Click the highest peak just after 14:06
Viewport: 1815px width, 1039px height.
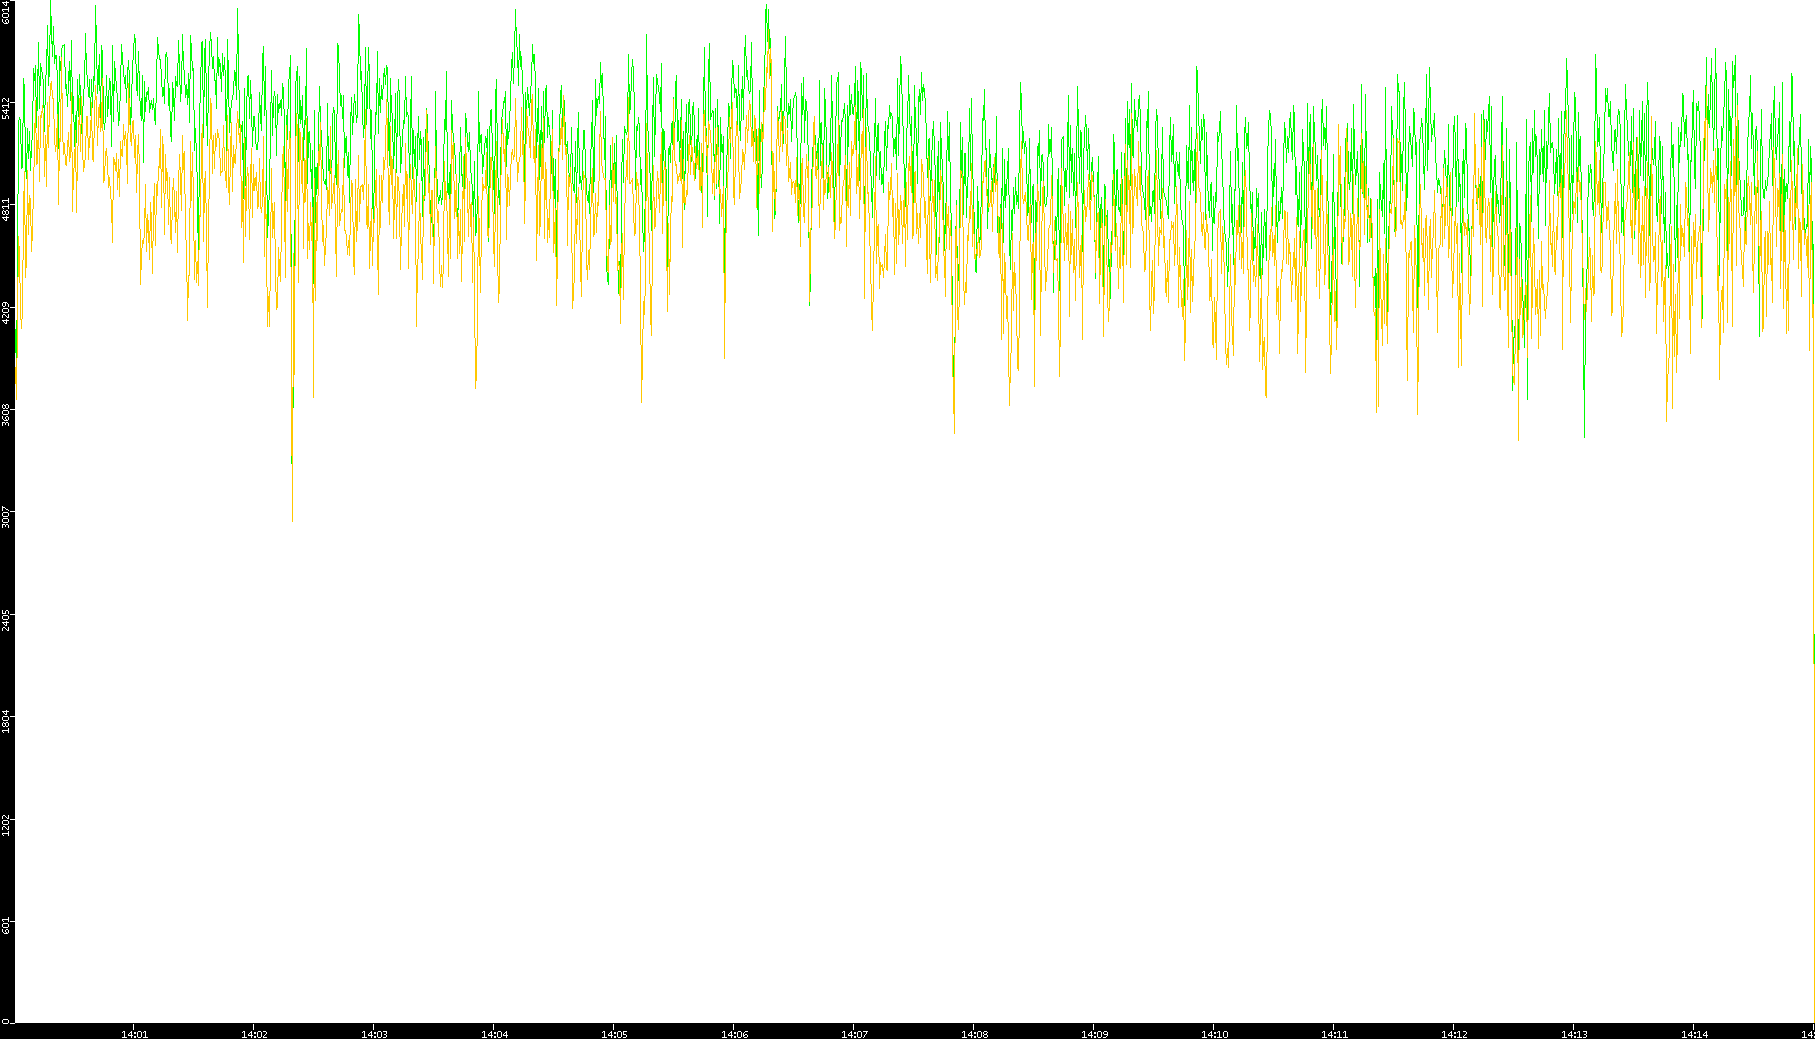coord(766,6)
